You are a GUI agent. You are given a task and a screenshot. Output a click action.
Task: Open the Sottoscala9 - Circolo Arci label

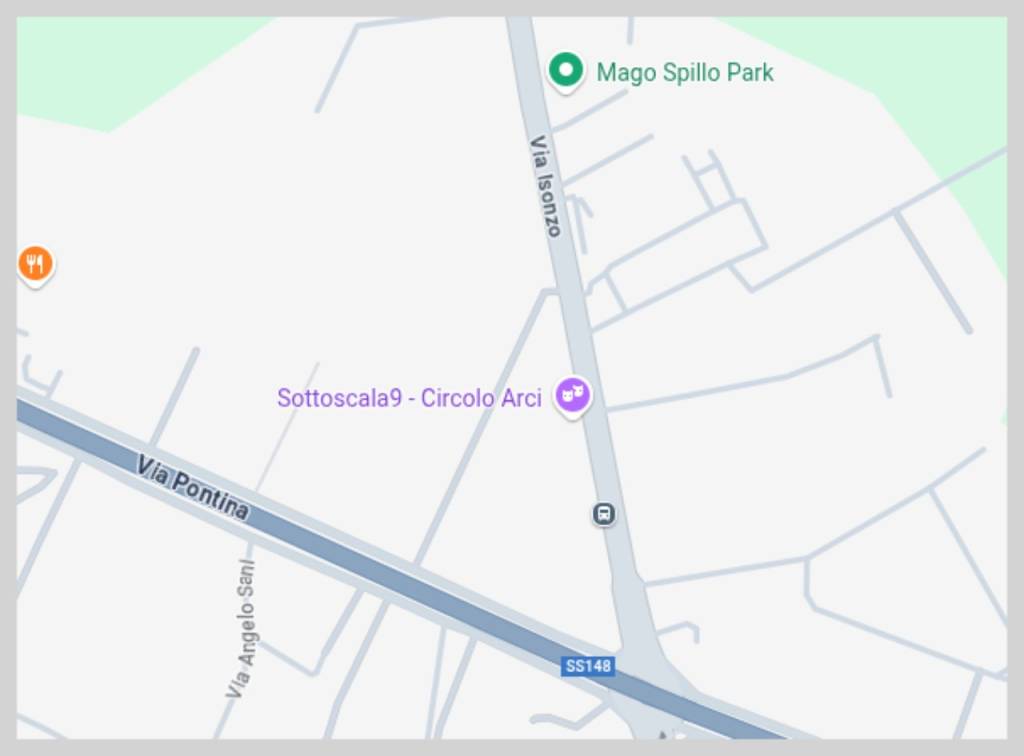409,398
